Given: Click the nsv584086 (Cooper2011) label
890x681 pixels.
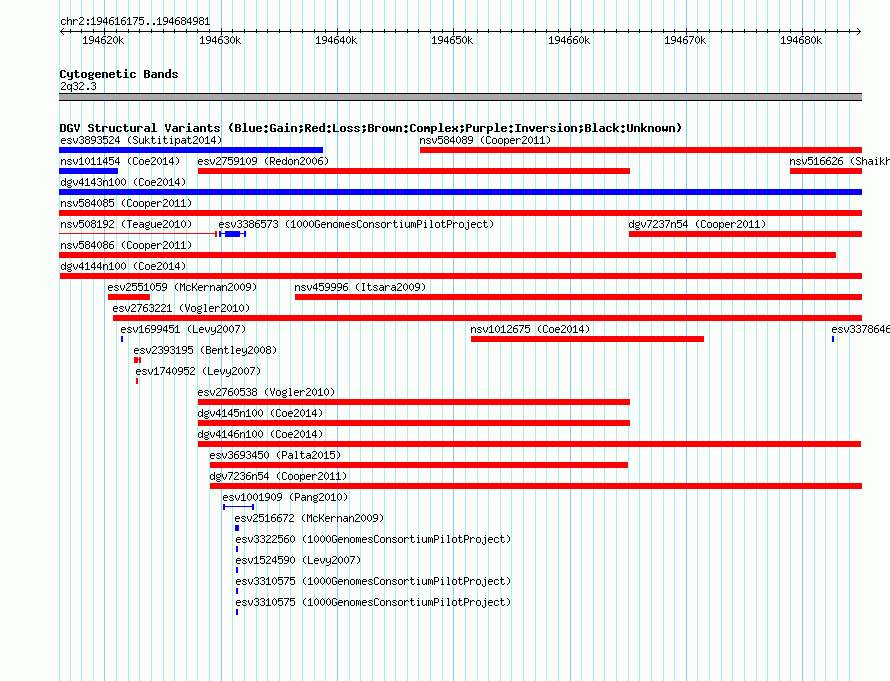Looking at the screenshot, I should tap(126, 245).
